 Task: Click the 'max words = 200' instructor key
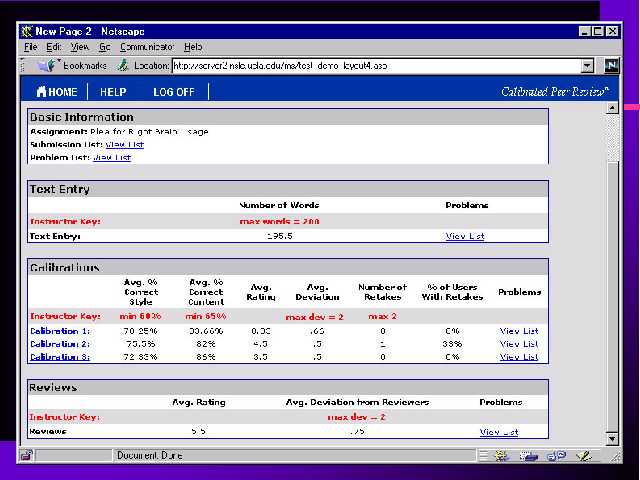280,221
